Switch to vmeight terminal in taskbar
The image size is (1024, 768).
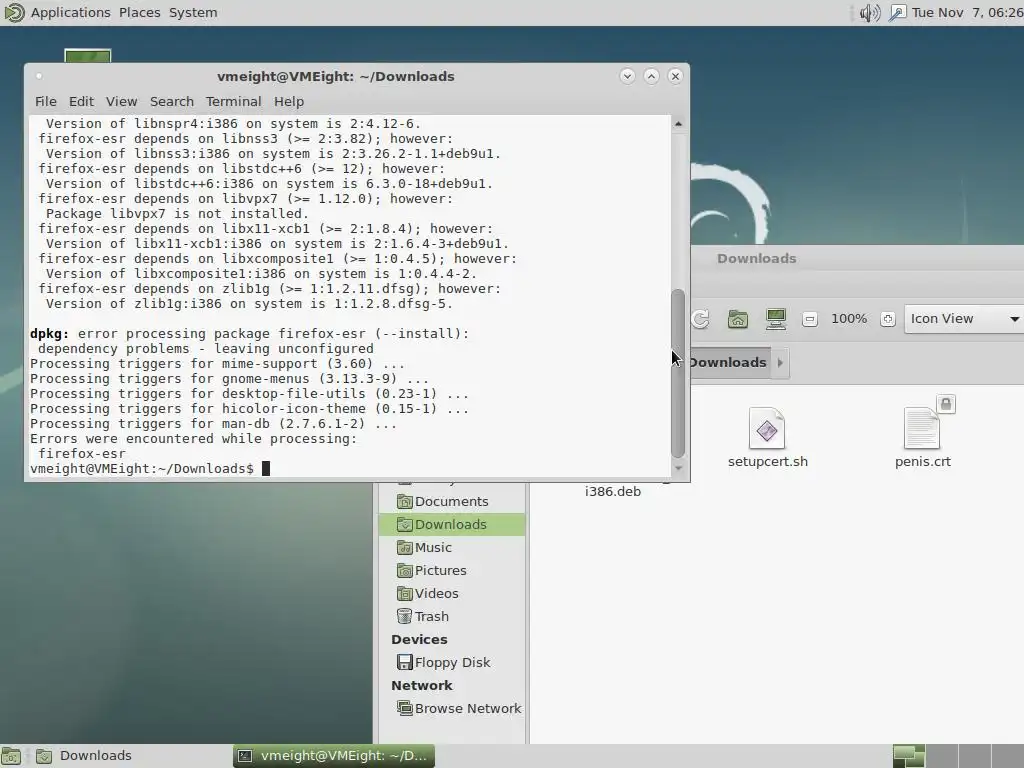point(334,756)
